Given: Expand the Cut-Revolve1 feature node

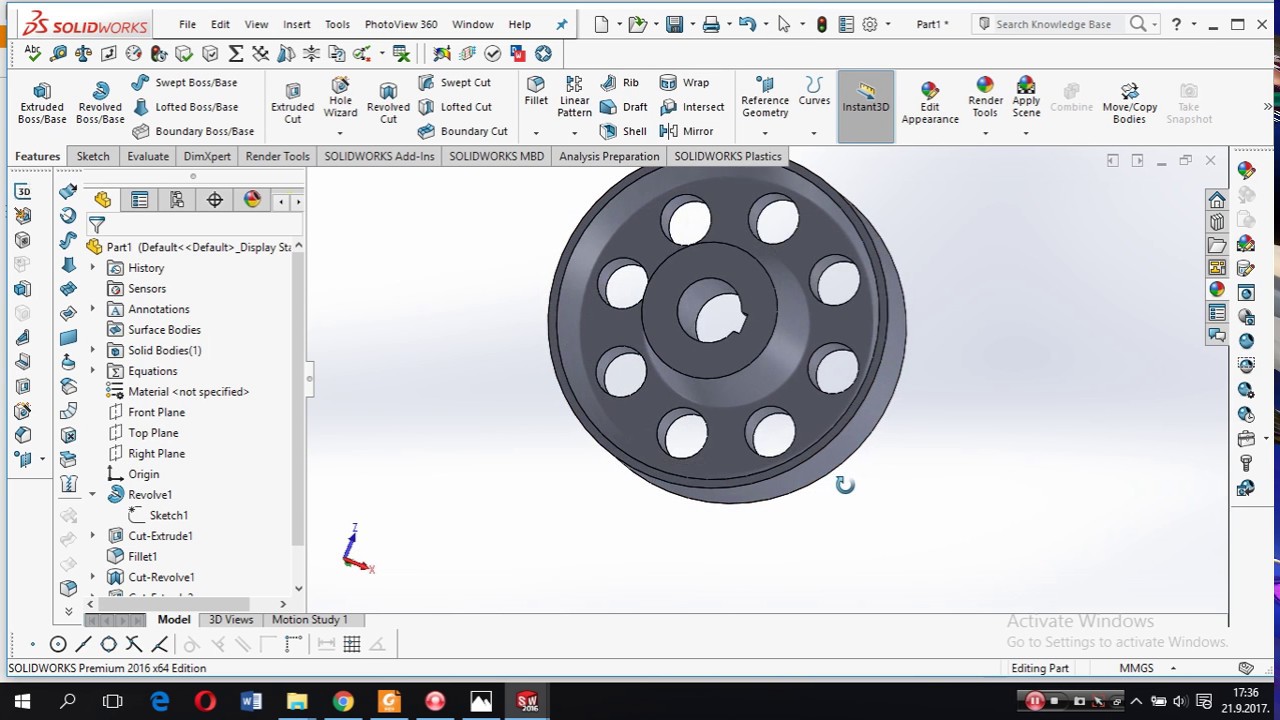Looking at the screenshot, I should click(93, 577).
